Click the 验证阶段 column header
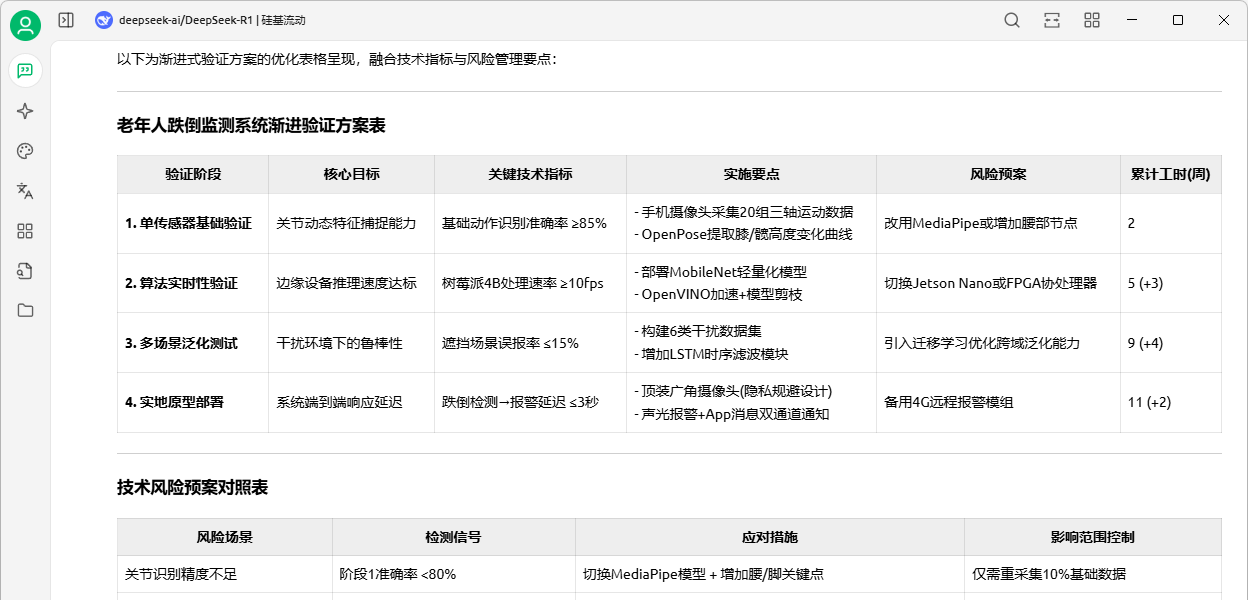1248x600 pixels. coord(193,174)
